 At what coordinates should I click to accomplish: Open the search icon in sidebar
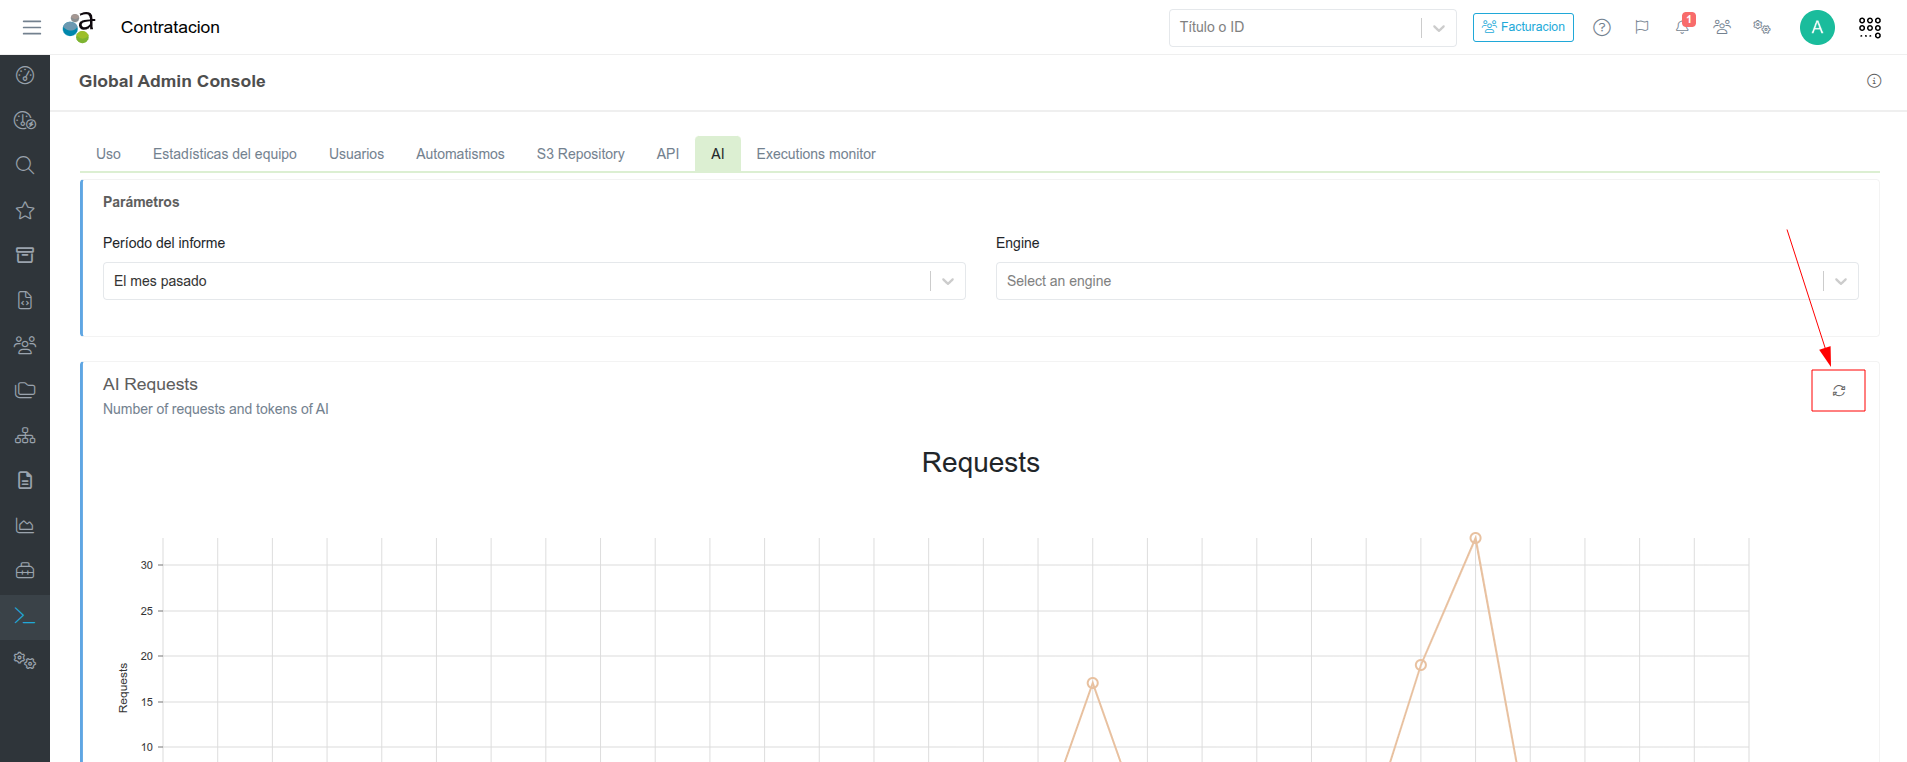pos(25,165)
